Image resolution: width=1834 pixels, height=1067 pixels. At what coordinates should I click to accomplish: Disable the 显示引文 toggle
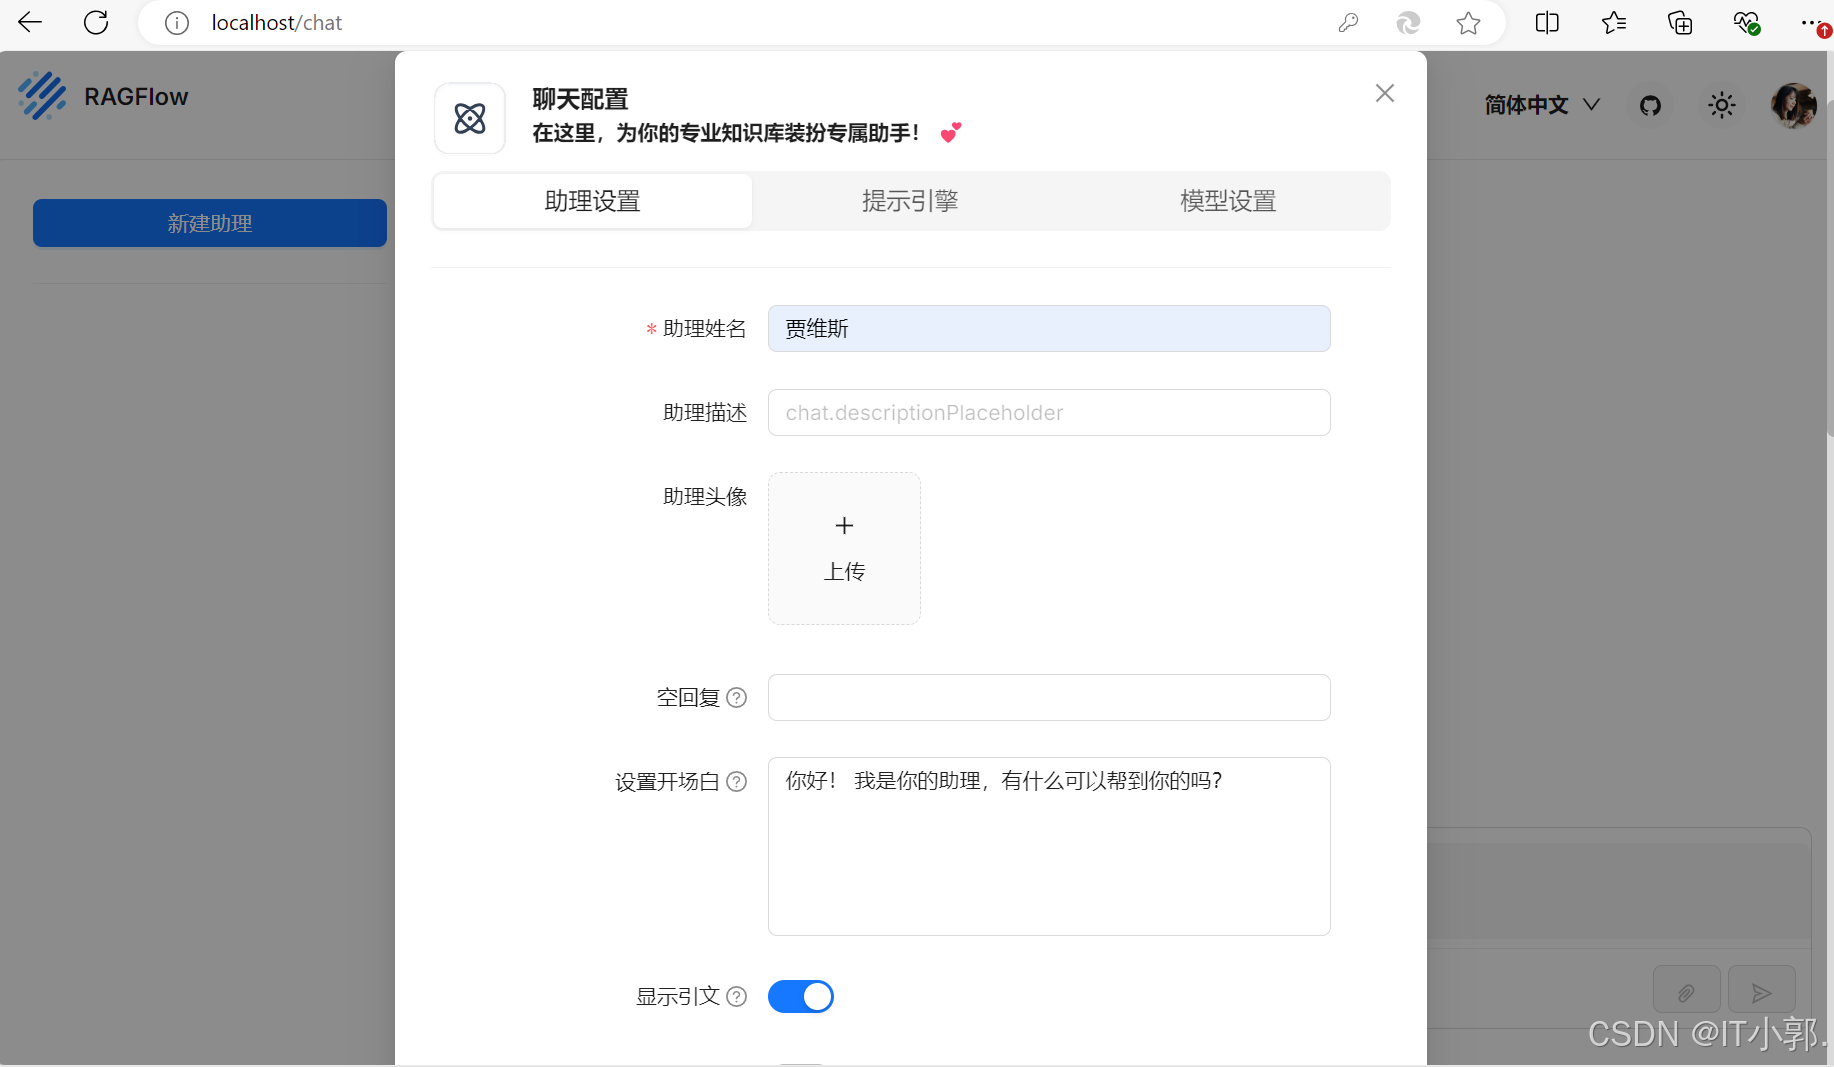[800, 996]
